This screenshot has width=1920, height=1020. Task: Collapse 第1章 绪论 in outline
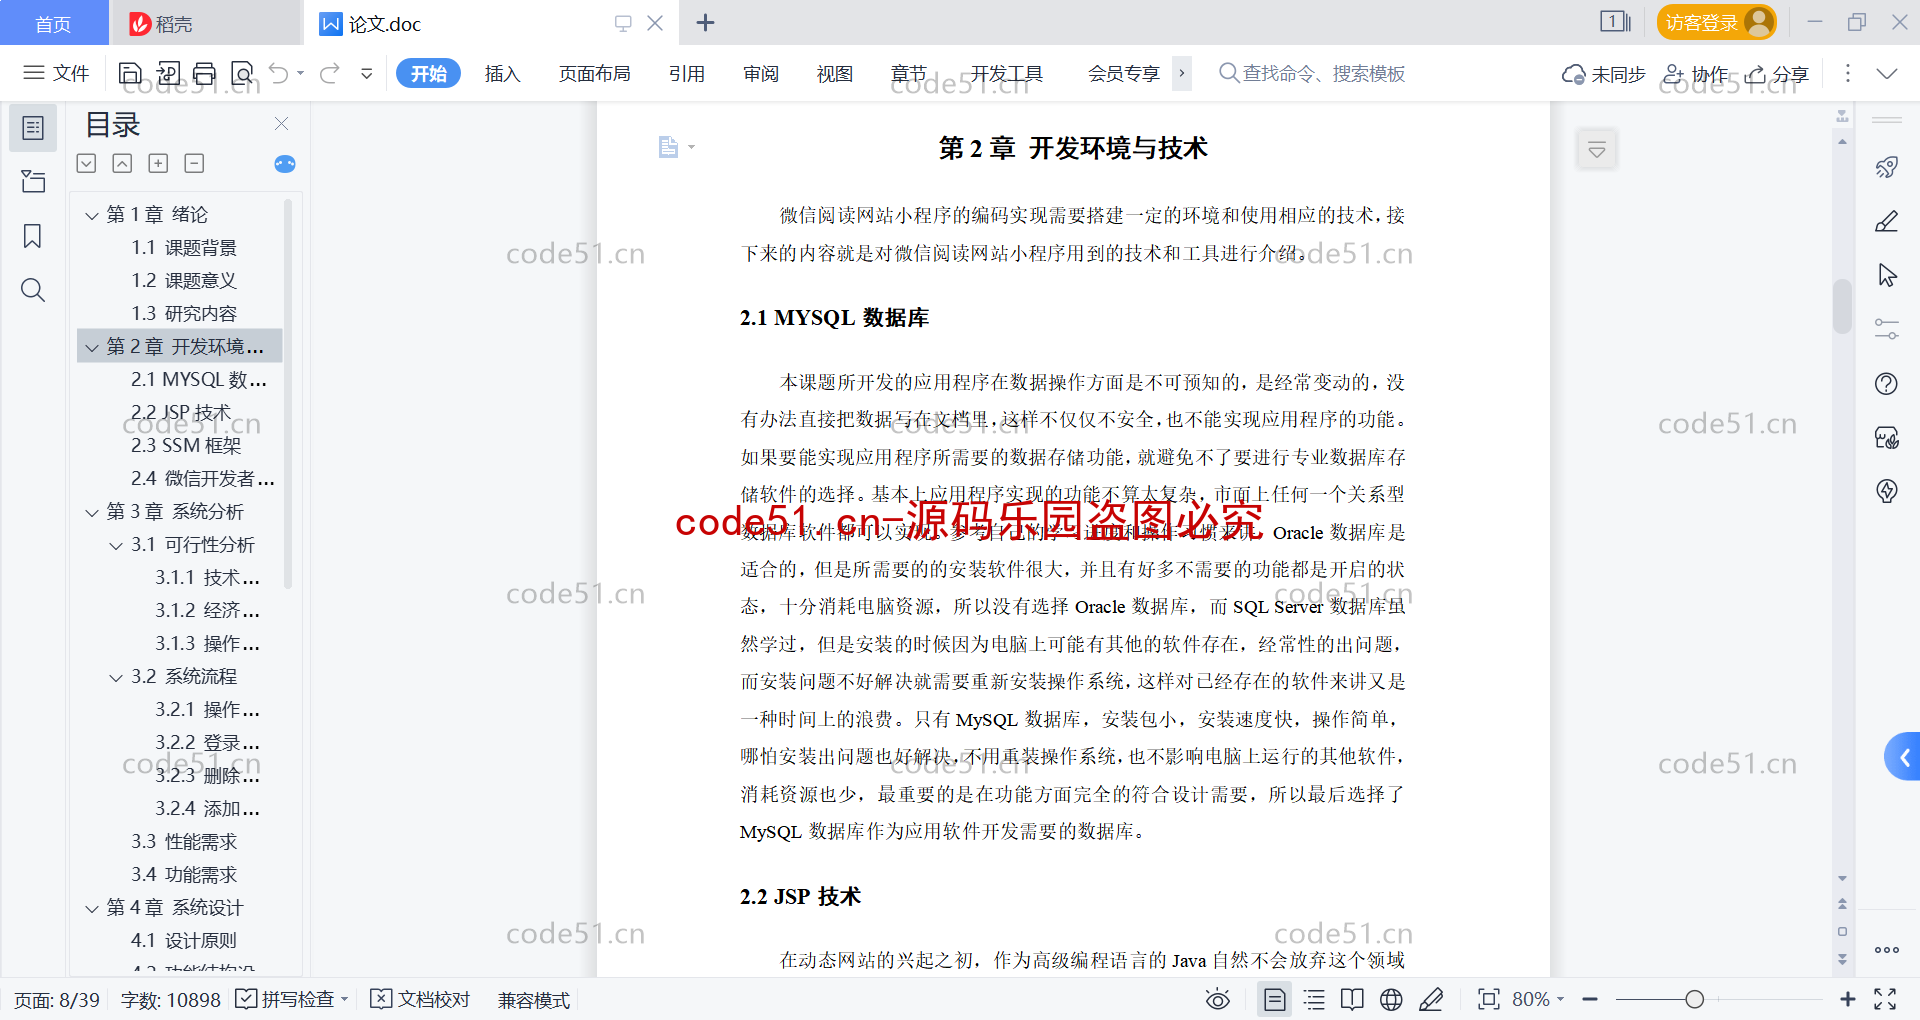coord(92,215)
